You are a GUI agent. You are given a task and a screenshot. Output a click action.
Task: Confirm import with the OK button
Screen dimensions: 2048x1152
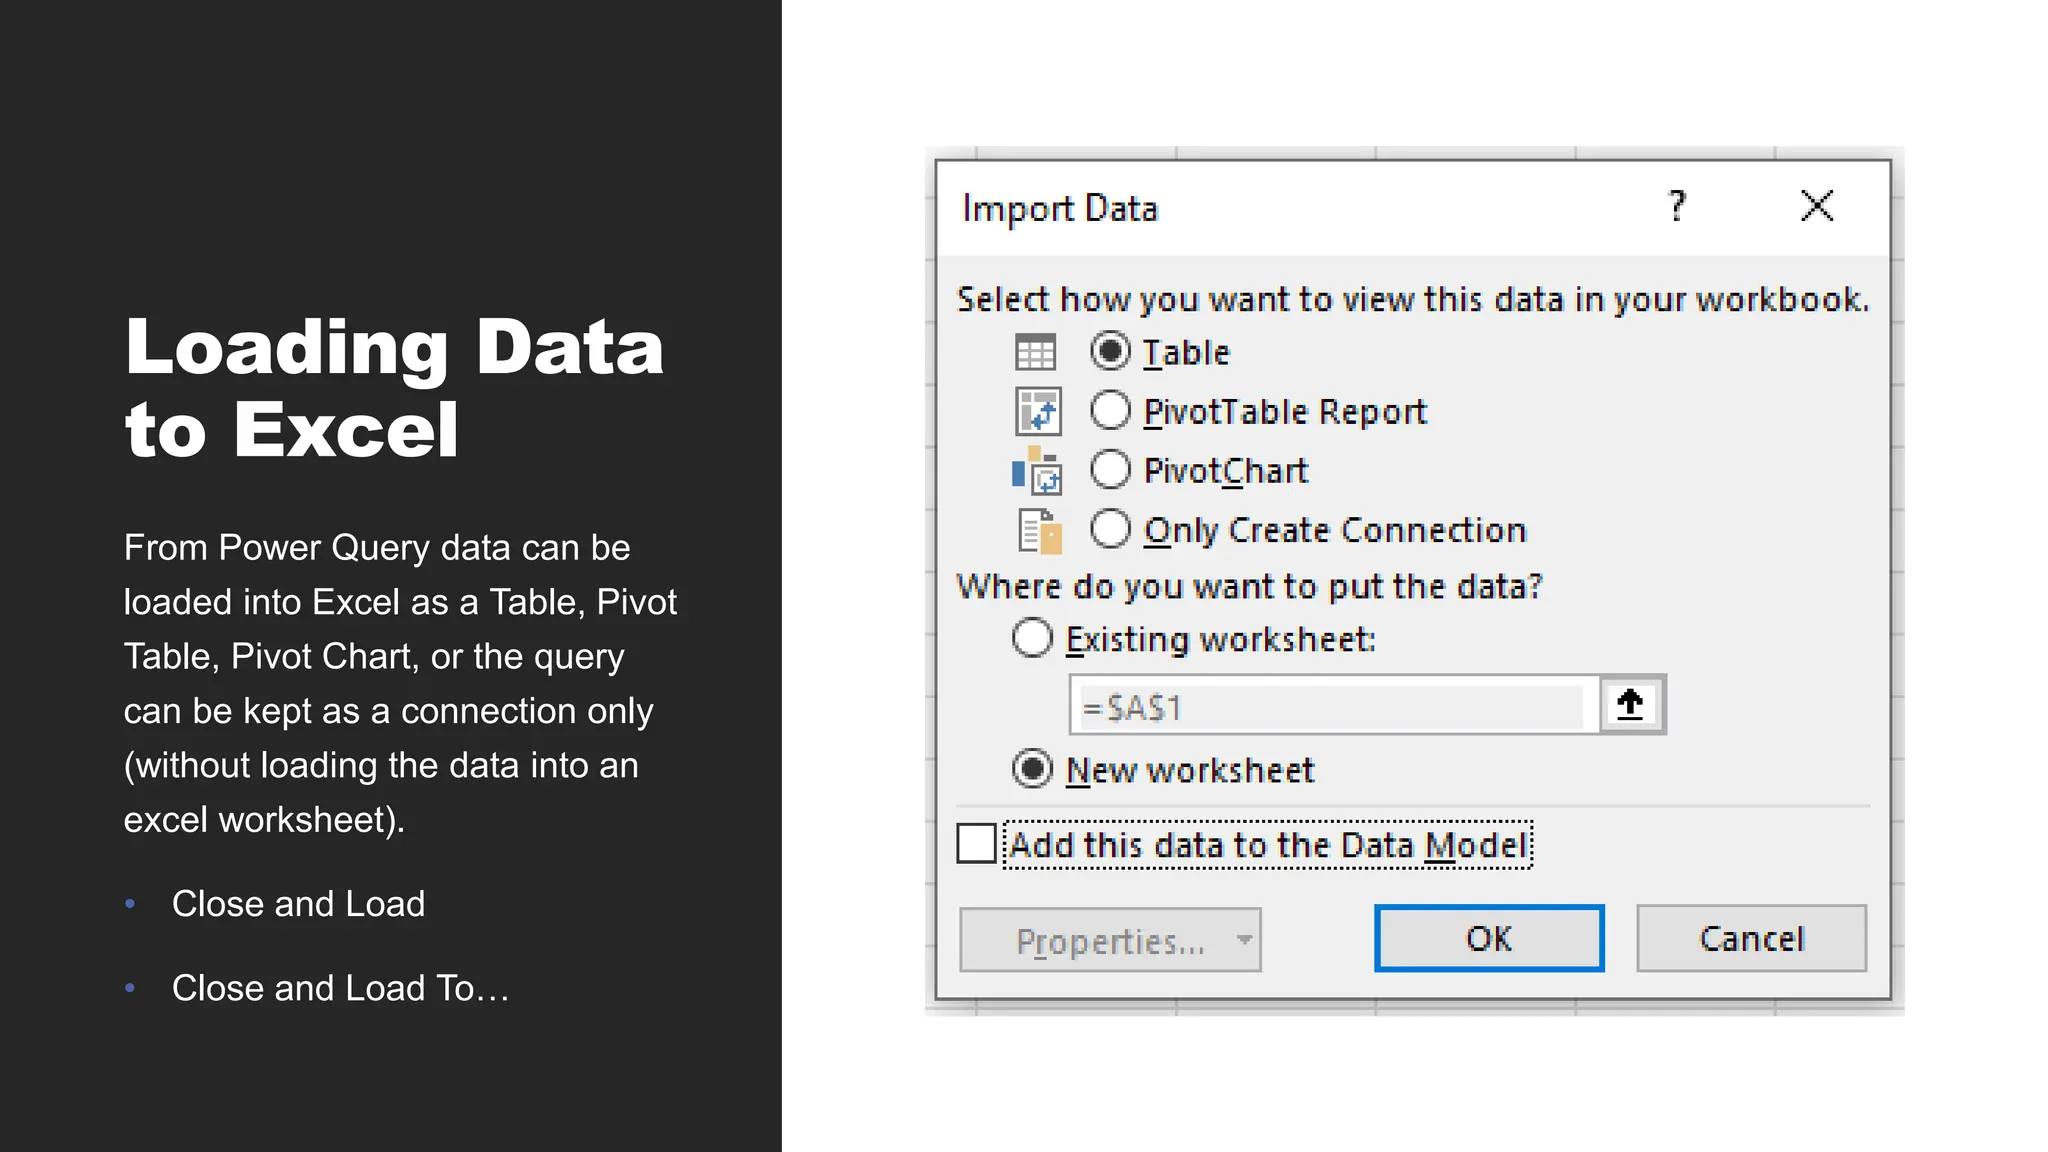pyautogui.click(x=1489, y=938)
